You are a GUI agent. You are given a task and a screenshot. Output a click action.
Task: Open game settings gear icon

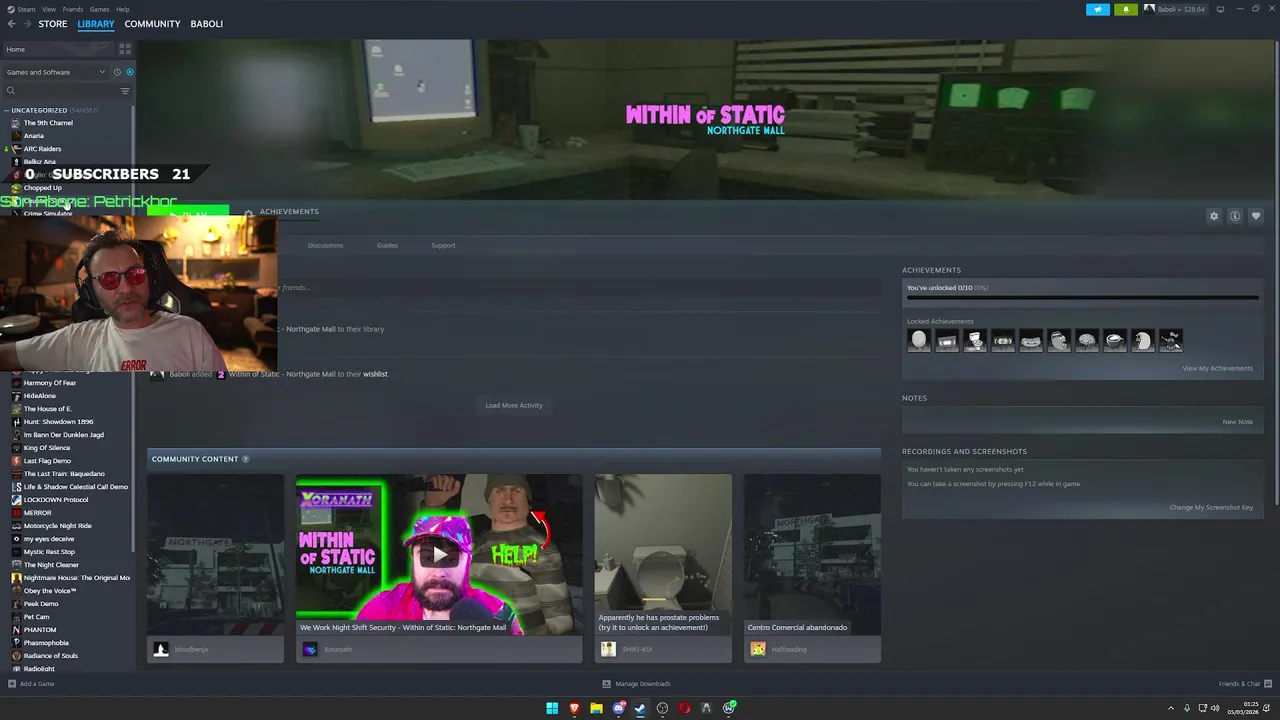click(1214, 216)
